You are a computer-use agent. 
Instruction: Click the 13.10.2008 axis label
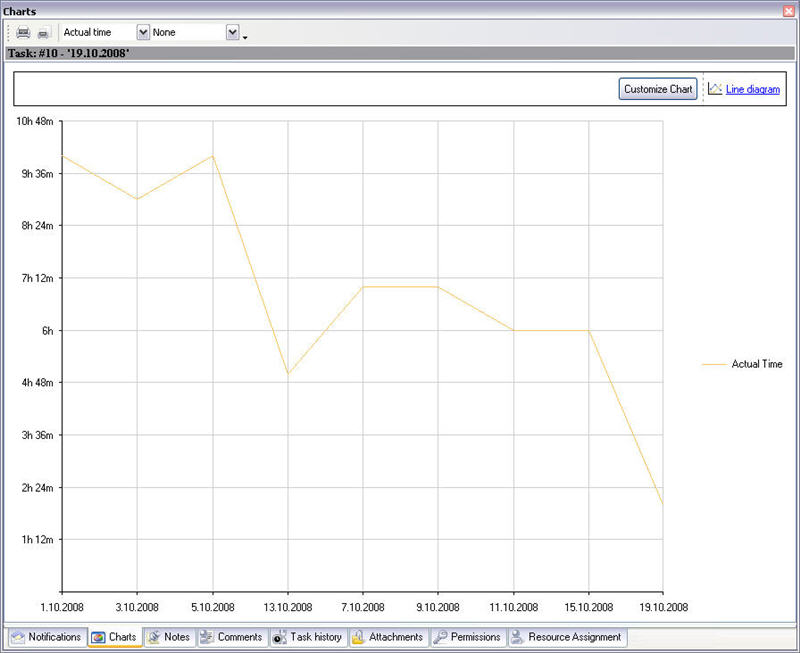click(288, 607)
